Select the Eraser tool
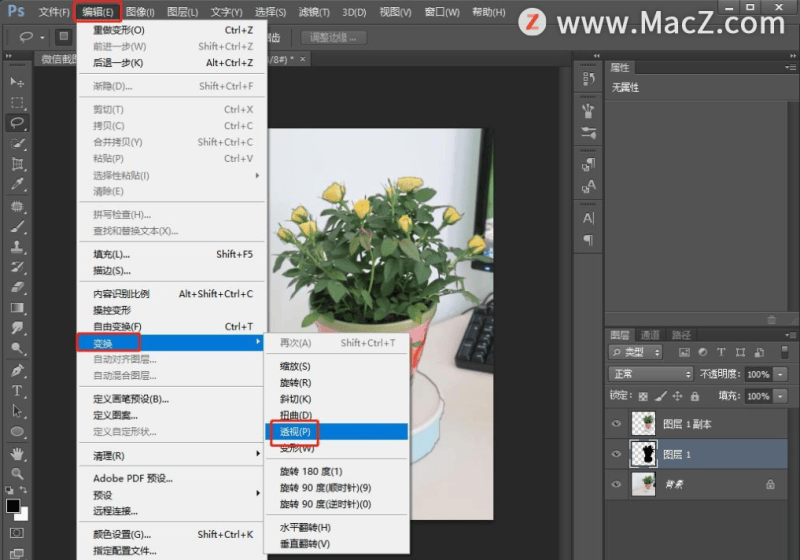 point(17,287)
